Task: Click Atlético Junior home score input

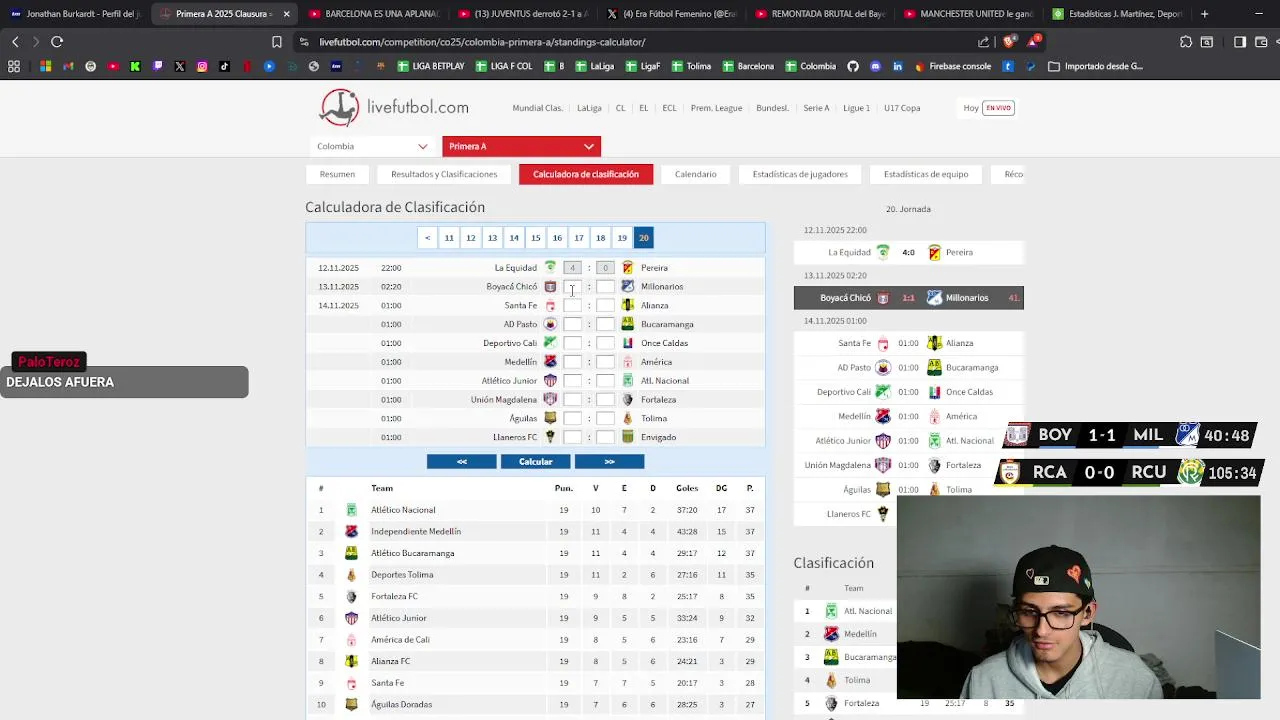Action: pyautogui.click(x=572, y=381)
